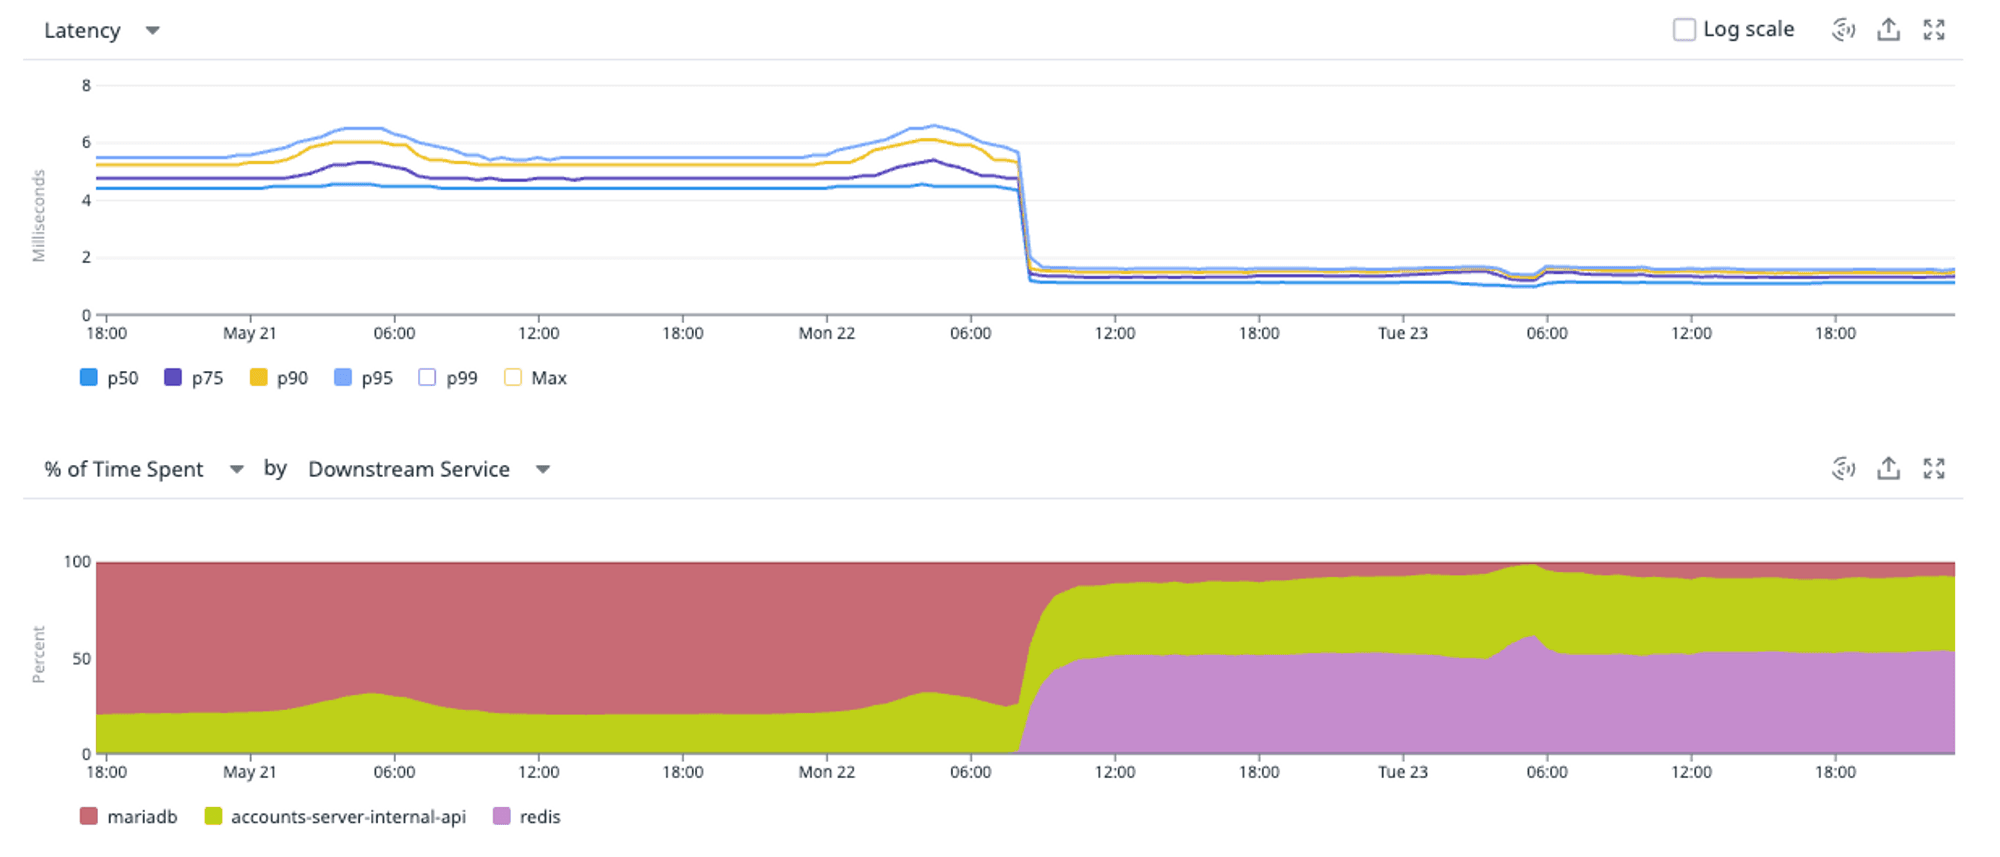Screen dimensions: 2000x857
Task: Expand the Latency chart to fullscreen
Action: (1934, 30)
